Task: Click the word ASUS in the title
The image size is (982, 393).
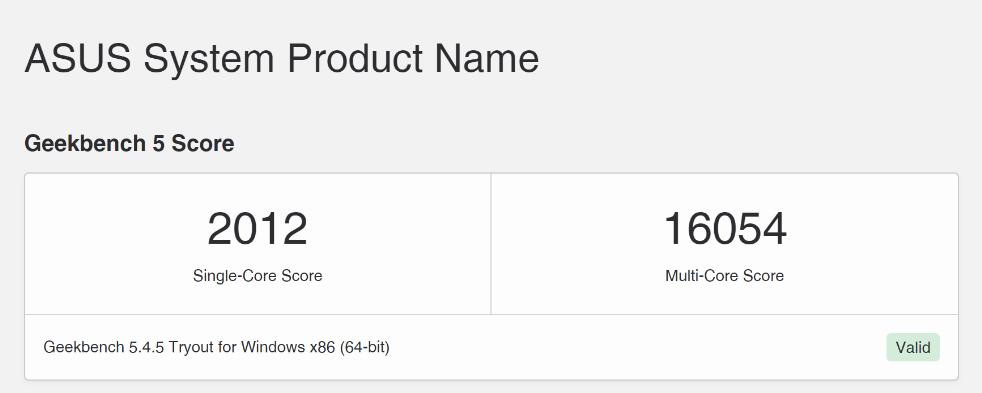Action: pos(78,58)
